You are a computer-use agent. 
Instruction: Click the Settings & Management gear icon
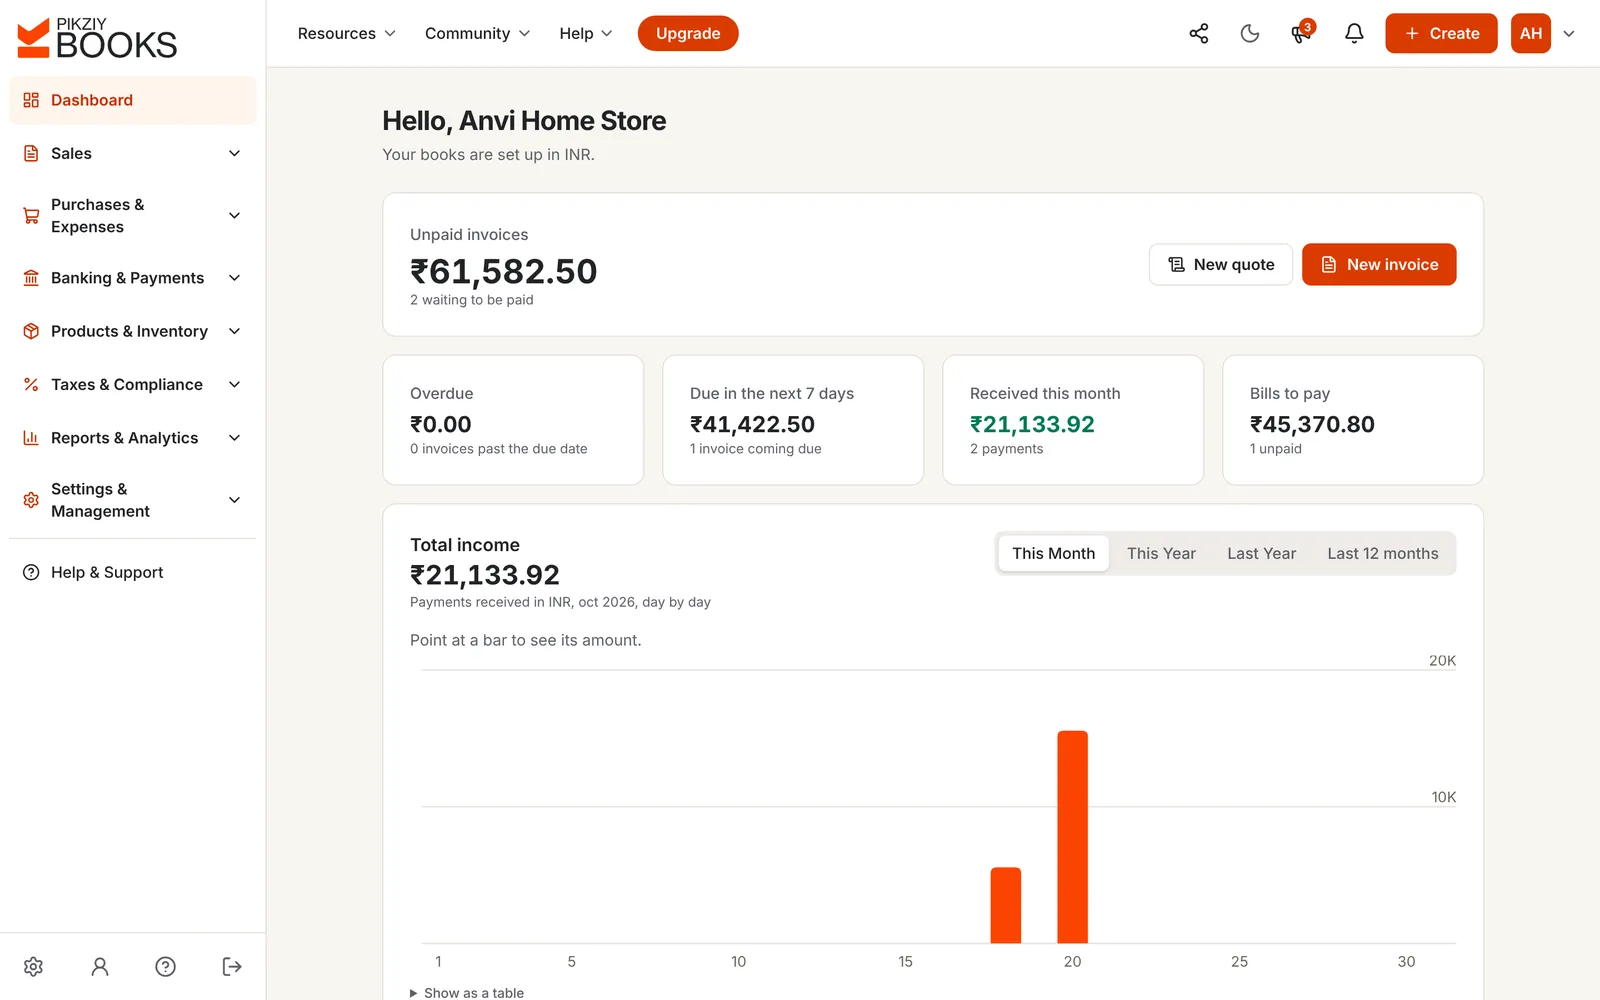31,500
